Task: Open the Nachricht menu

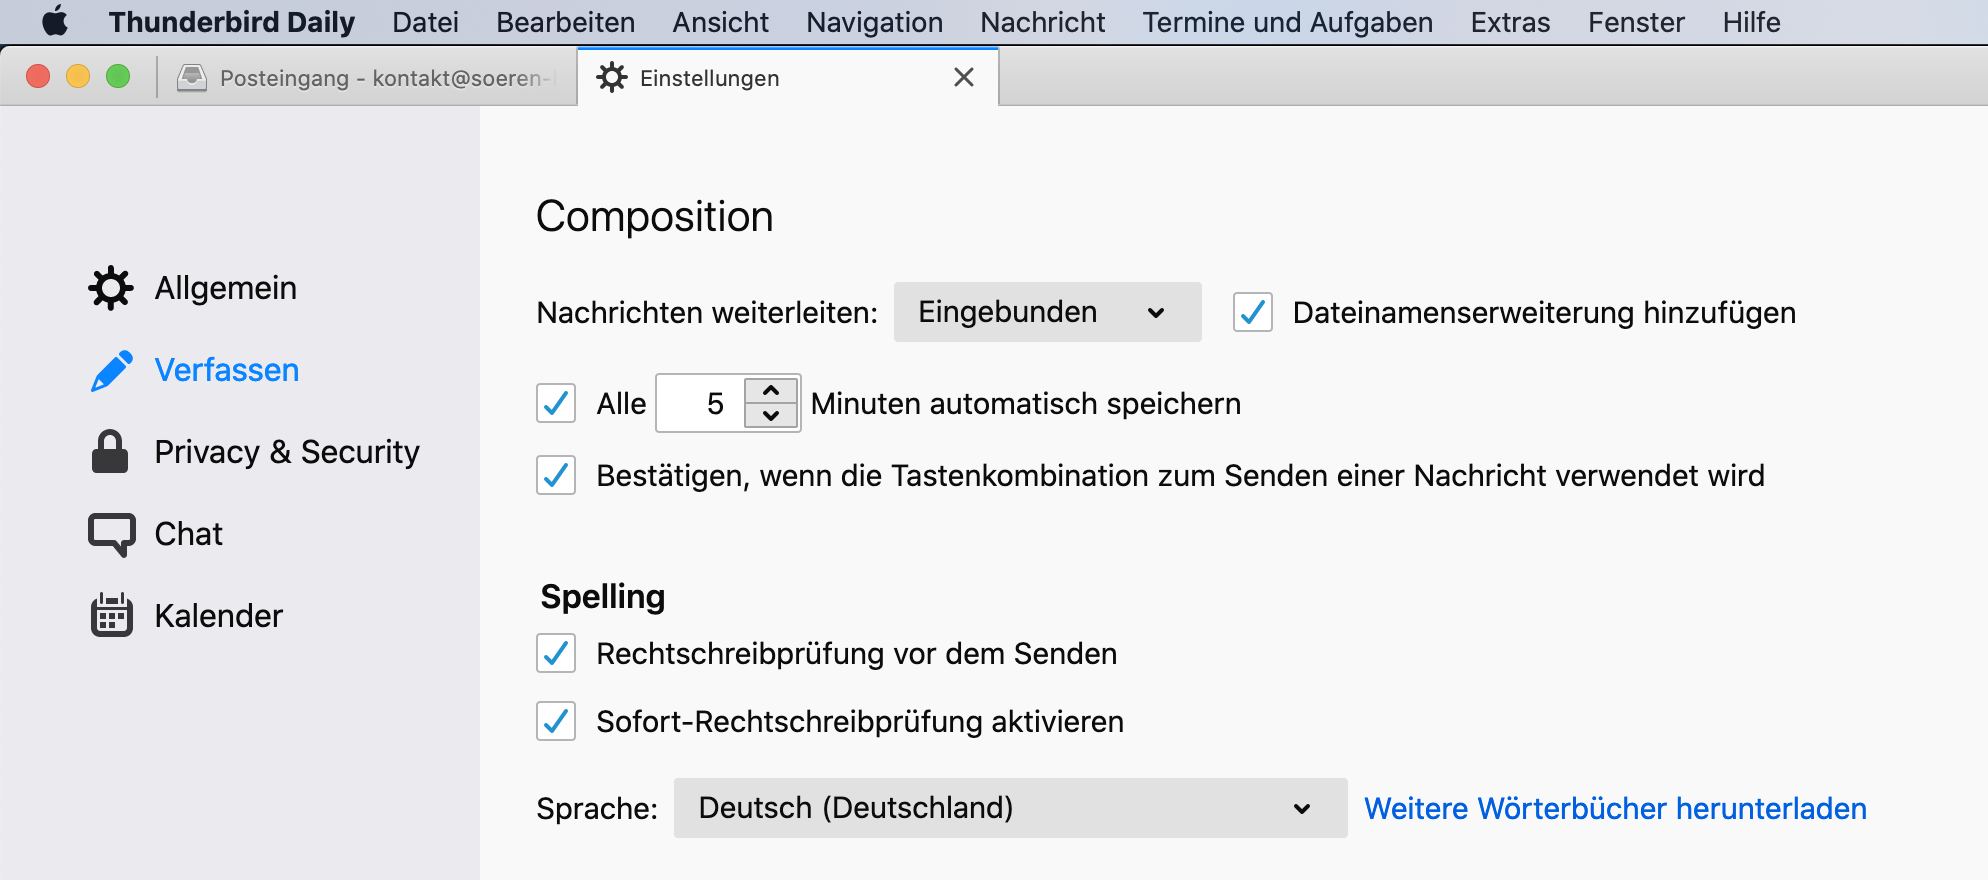Action: click(x=1042, y=22)
